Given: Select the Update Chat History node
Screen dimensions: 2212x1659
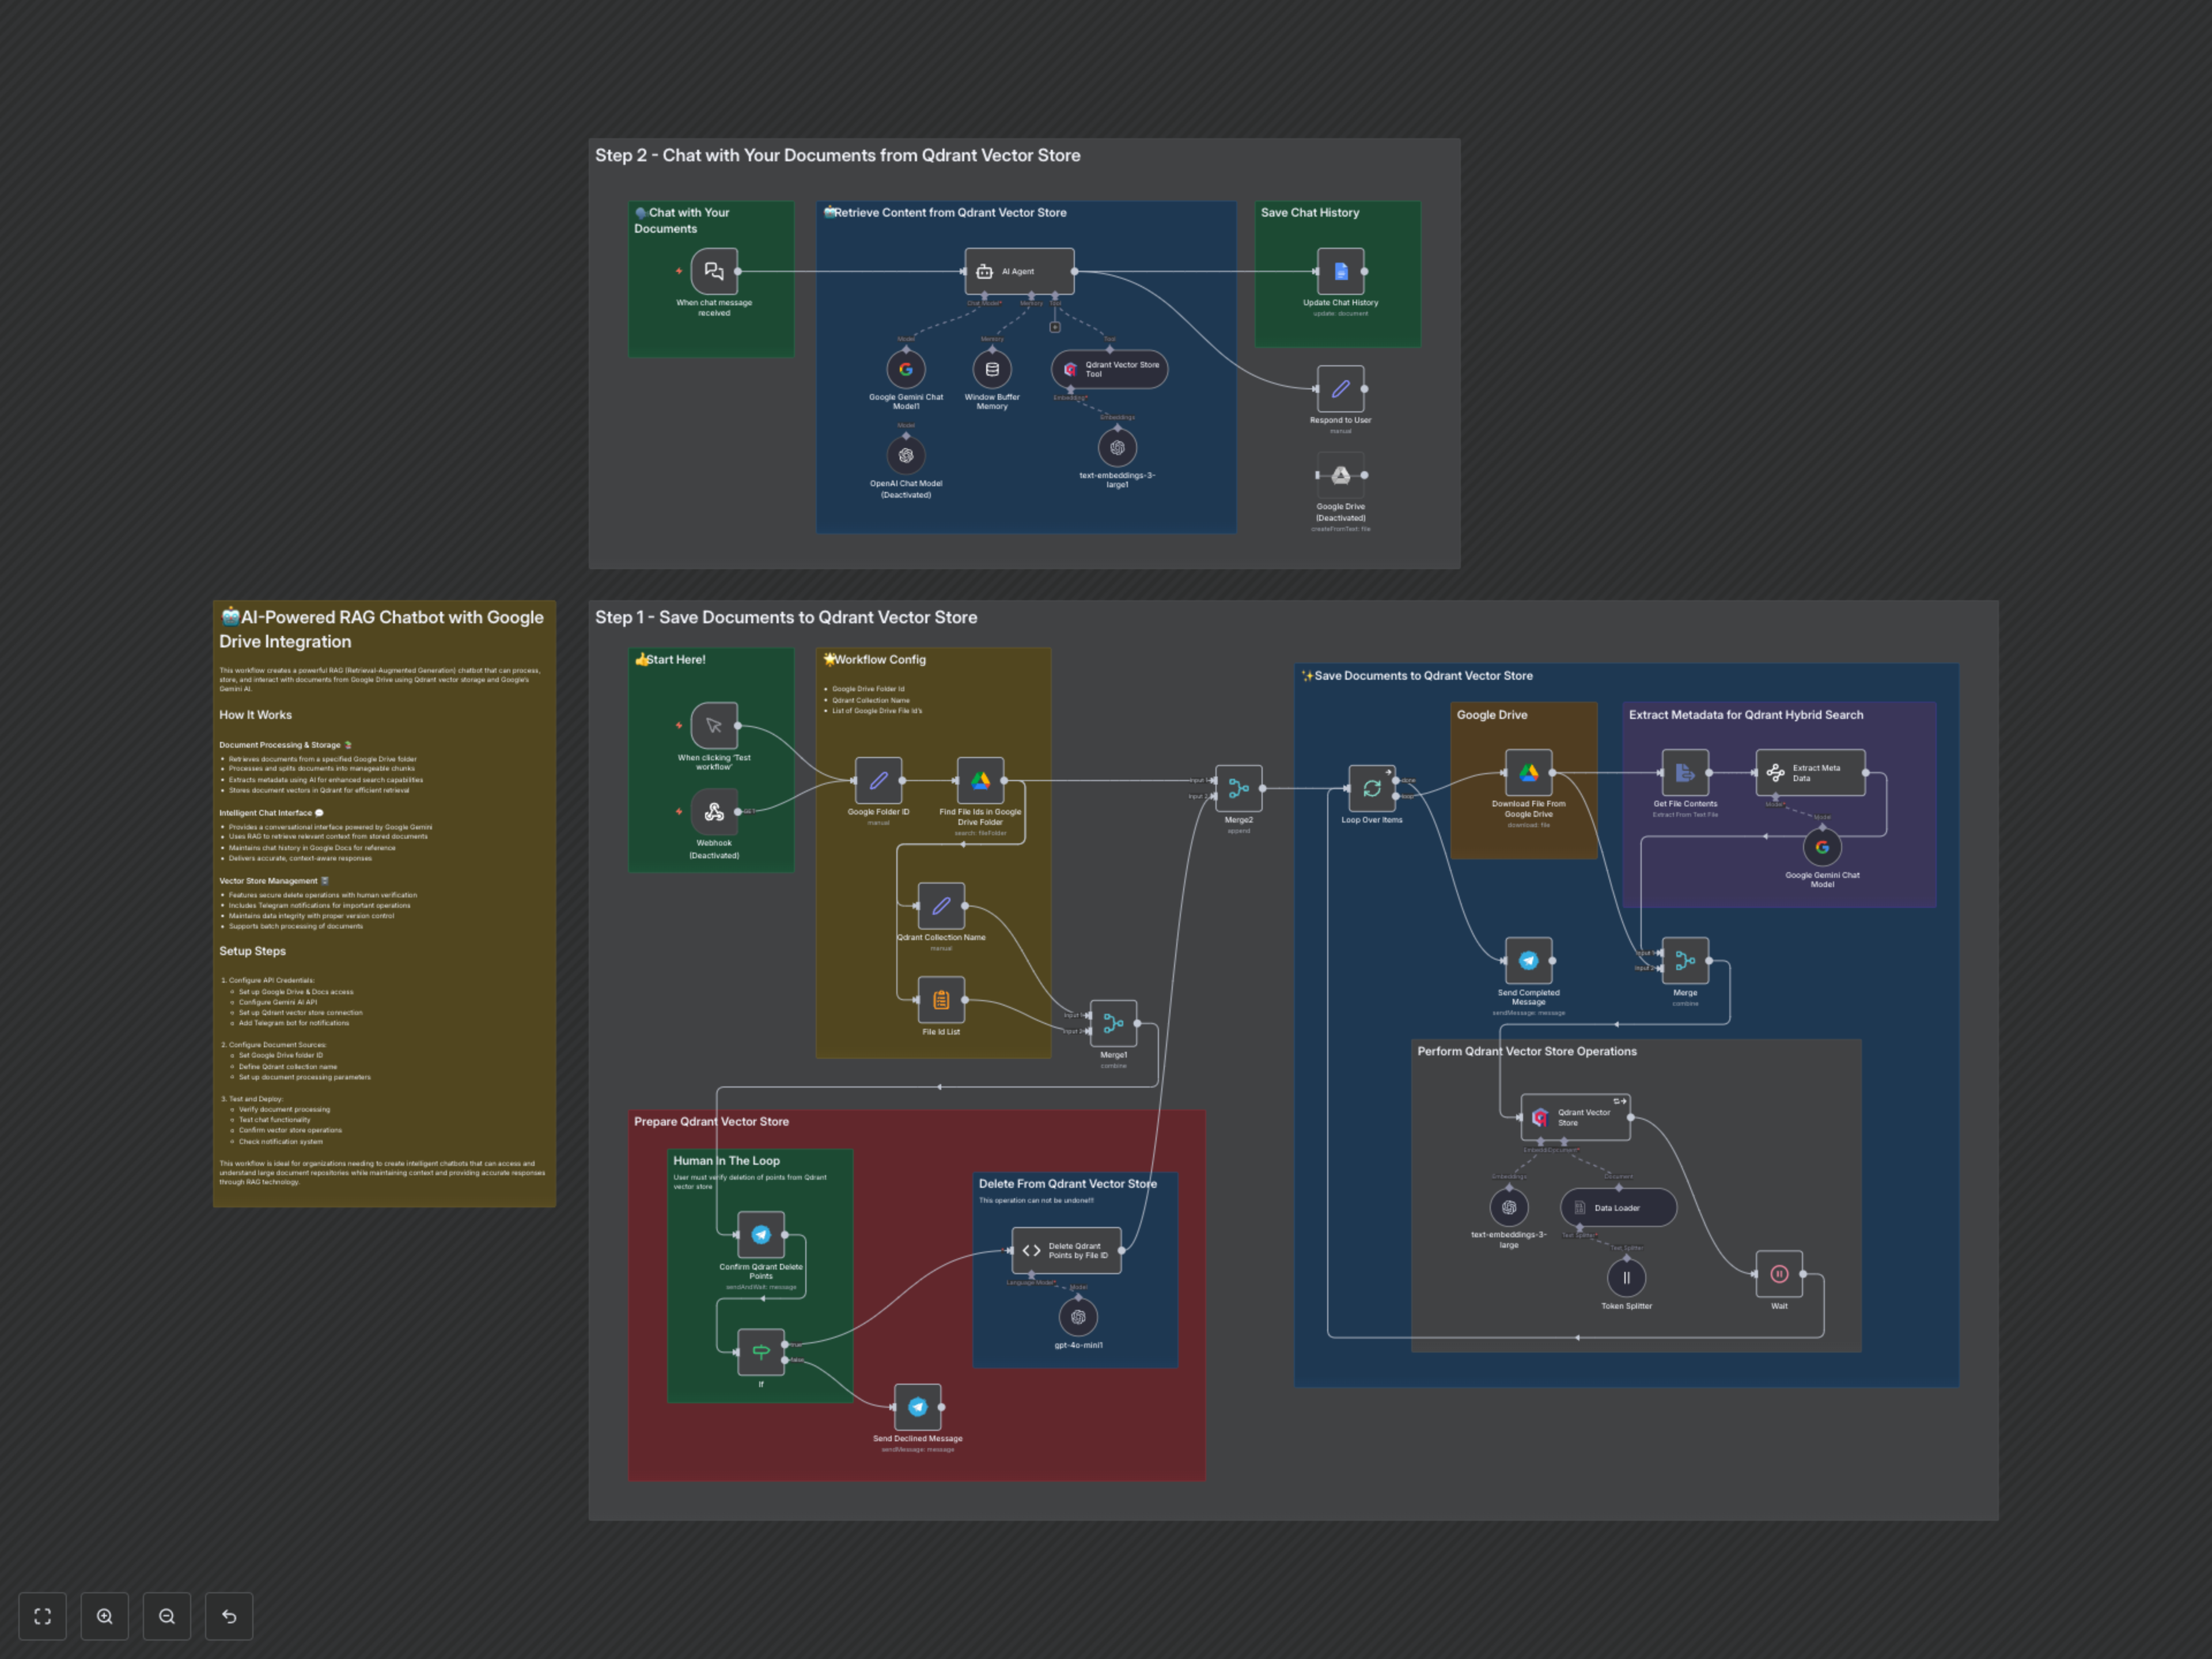Looking at the screenshot, I should 1340,271.
